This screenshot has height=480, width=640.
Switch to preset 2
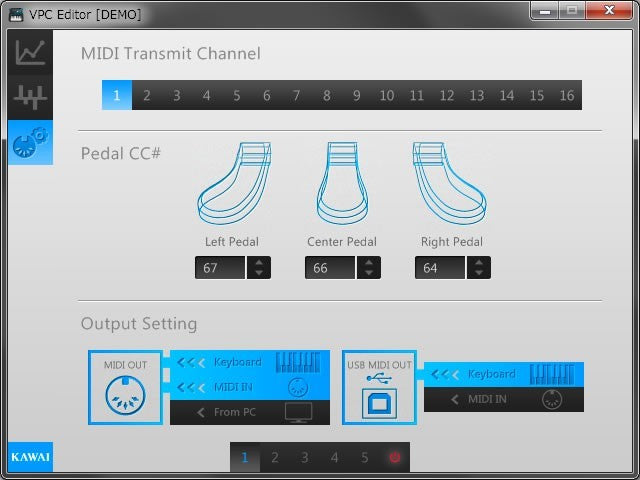pyautogui.click(x=275, y=457)
